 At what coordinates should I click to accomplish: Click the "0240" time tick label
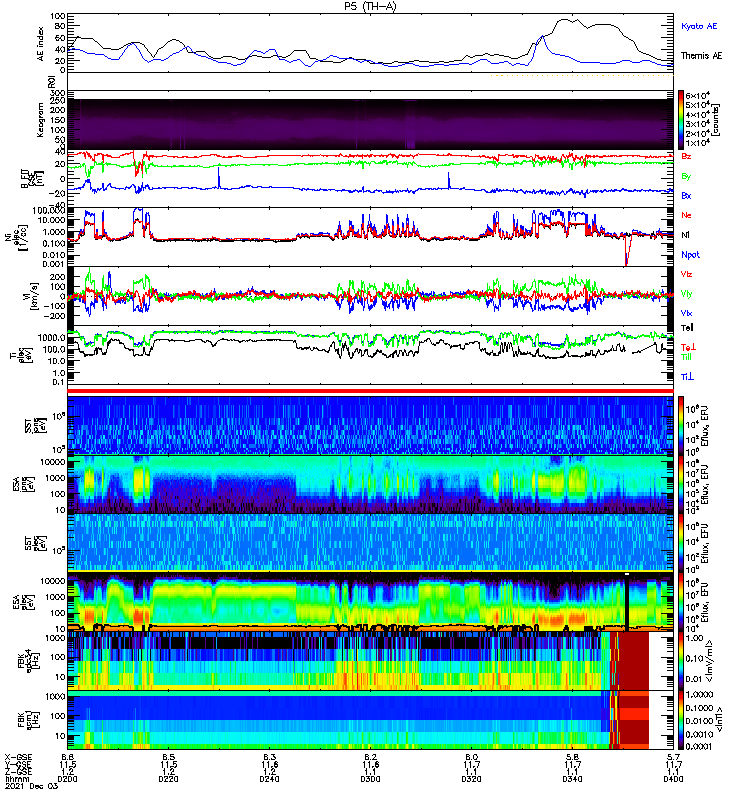point(269,779)
